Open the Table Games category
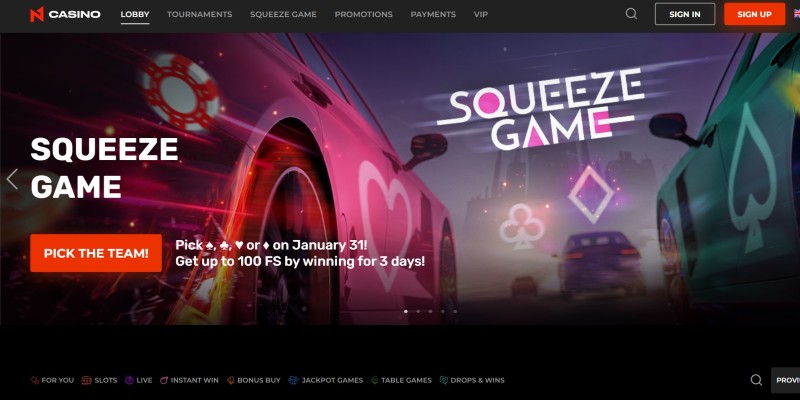The width and height of the screenshot is (800, 400). click(x=401, y=380)
